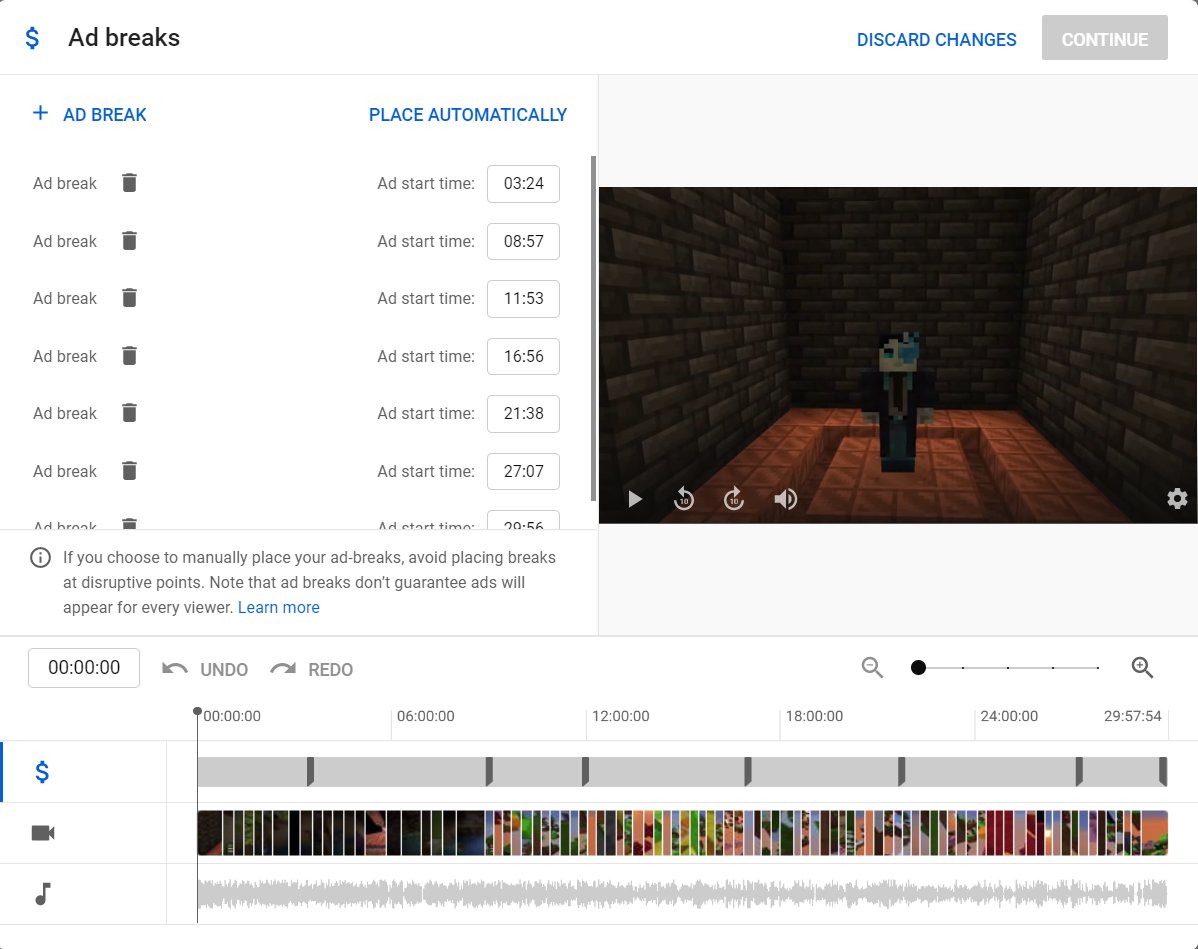The height and width of the screenshot is (949, 1198).
Task: Rewind the video 10 seconds
Action: click(x=684, y=499)
